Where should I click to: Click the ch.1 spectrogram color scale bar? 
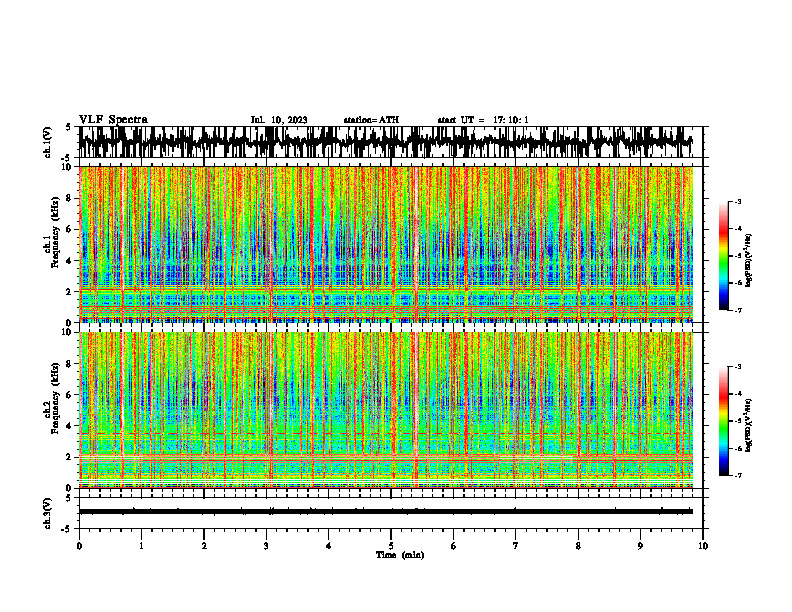723,255
